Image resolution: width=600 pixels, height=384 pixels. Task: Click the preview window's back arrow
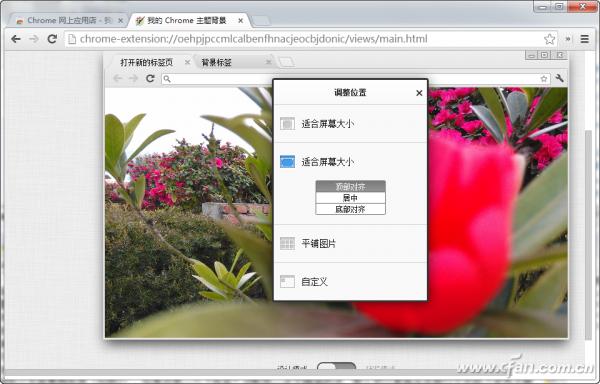(x=118, y=78)
